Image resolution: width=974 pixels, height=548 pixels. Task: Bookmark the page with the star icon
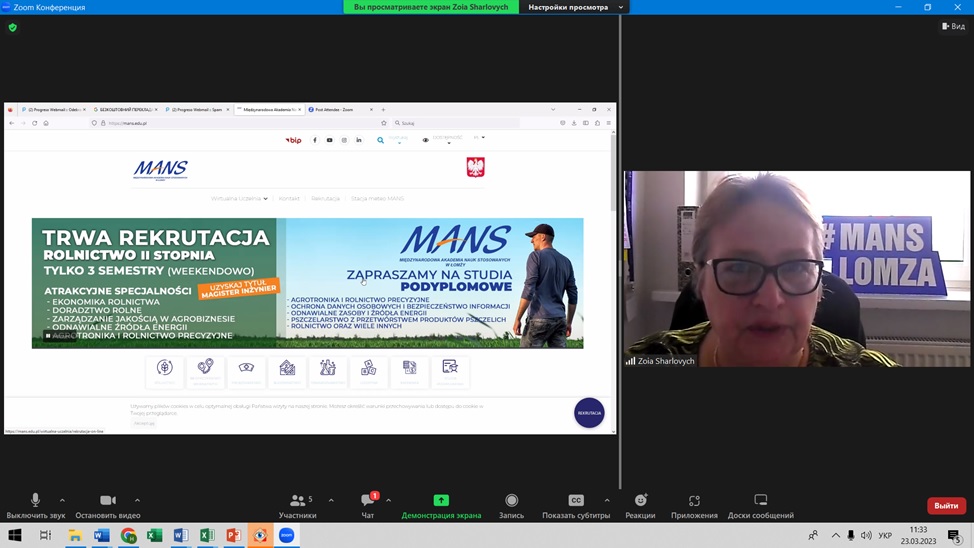tap(384, 123)
